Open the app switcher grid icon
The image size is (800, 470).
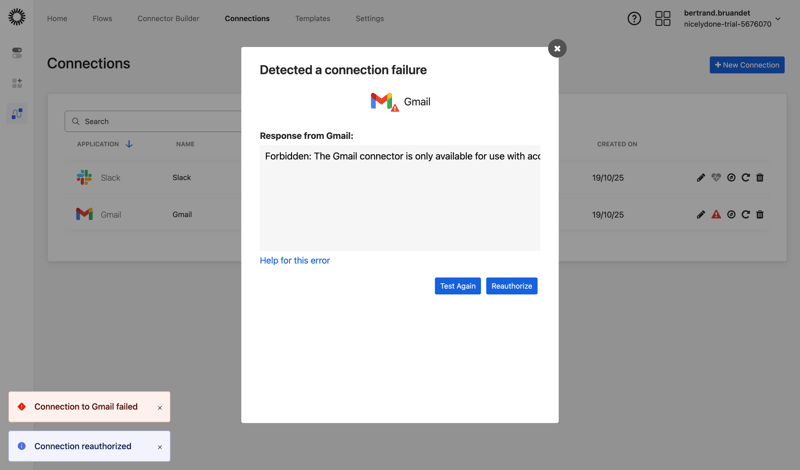tap(663, 19)
